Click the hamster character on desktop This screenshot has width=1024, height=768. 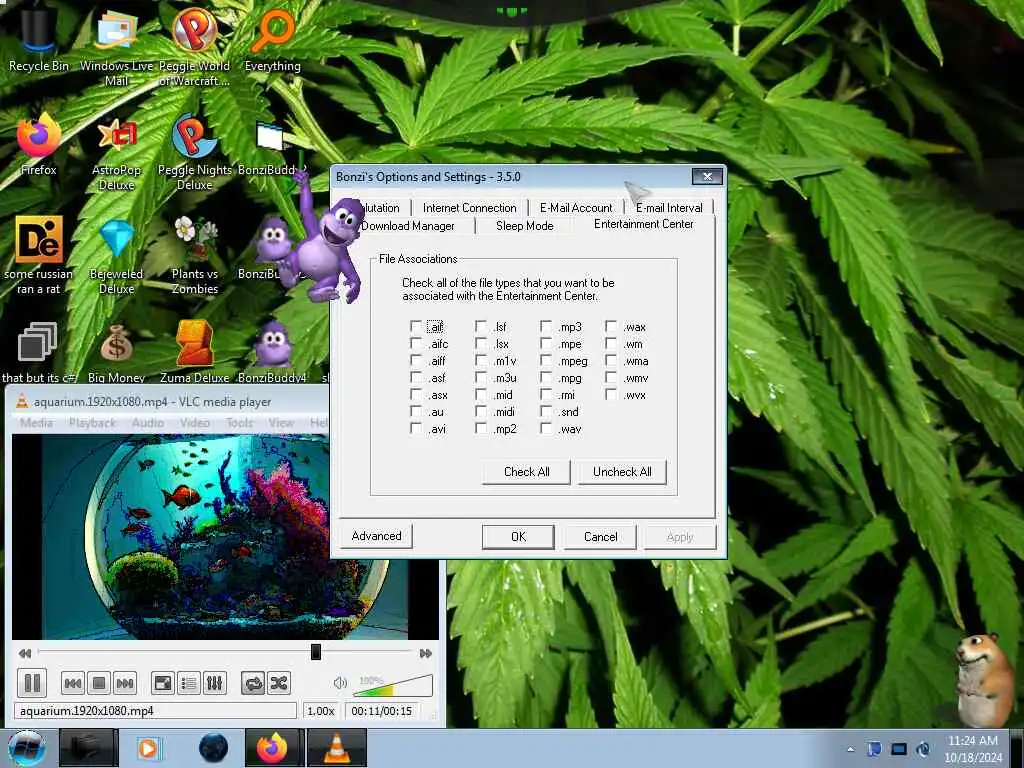tap(985, 679)
